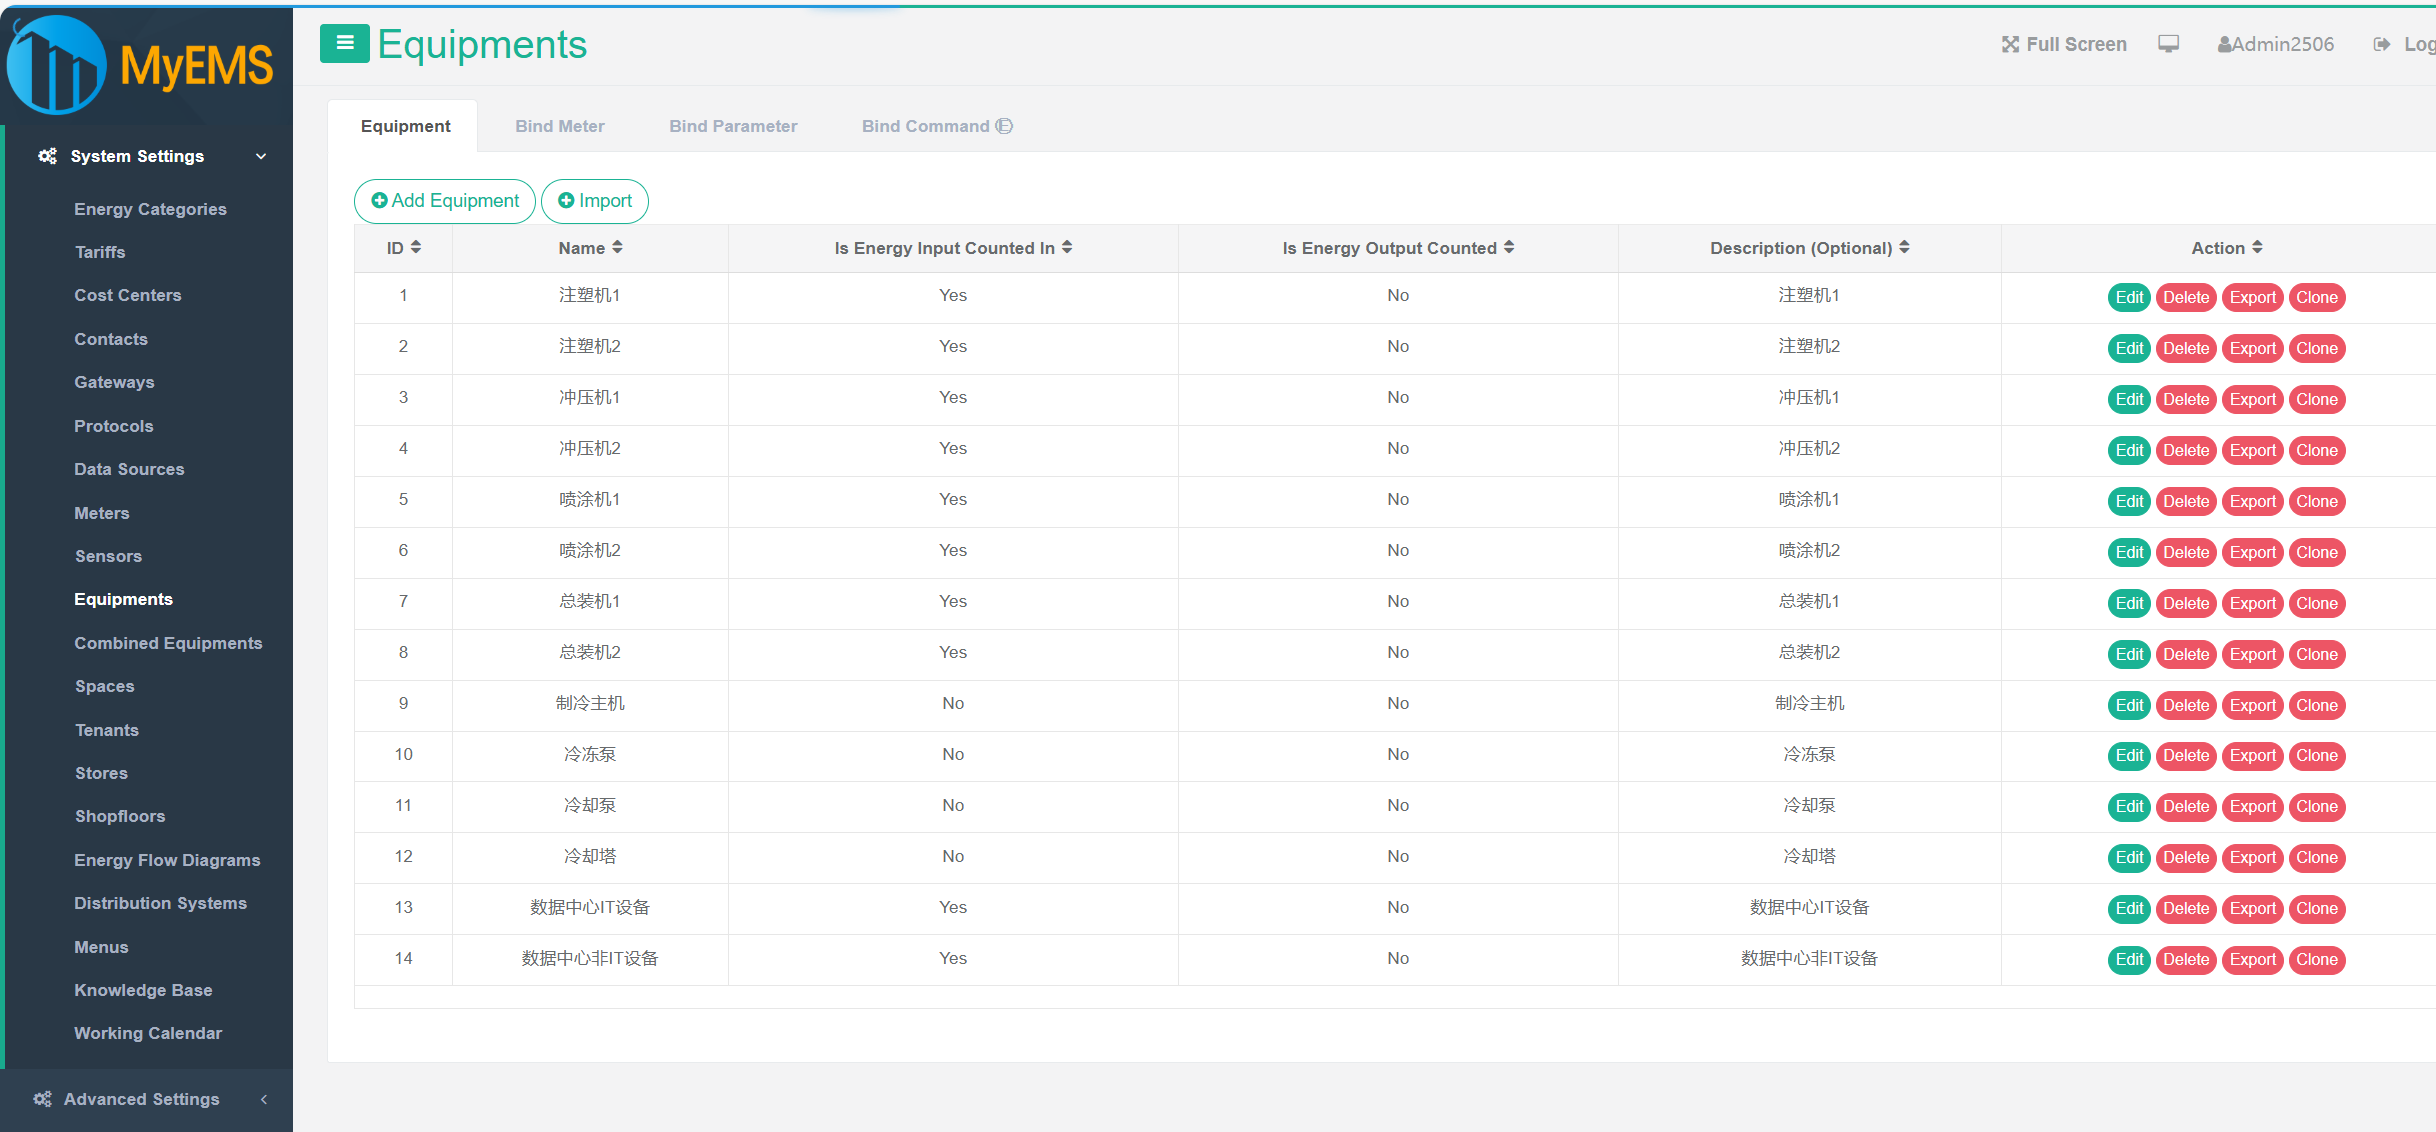Click the System Settings gears icon
Viewport: 2436px width, 1132px height.
point(47,156)
